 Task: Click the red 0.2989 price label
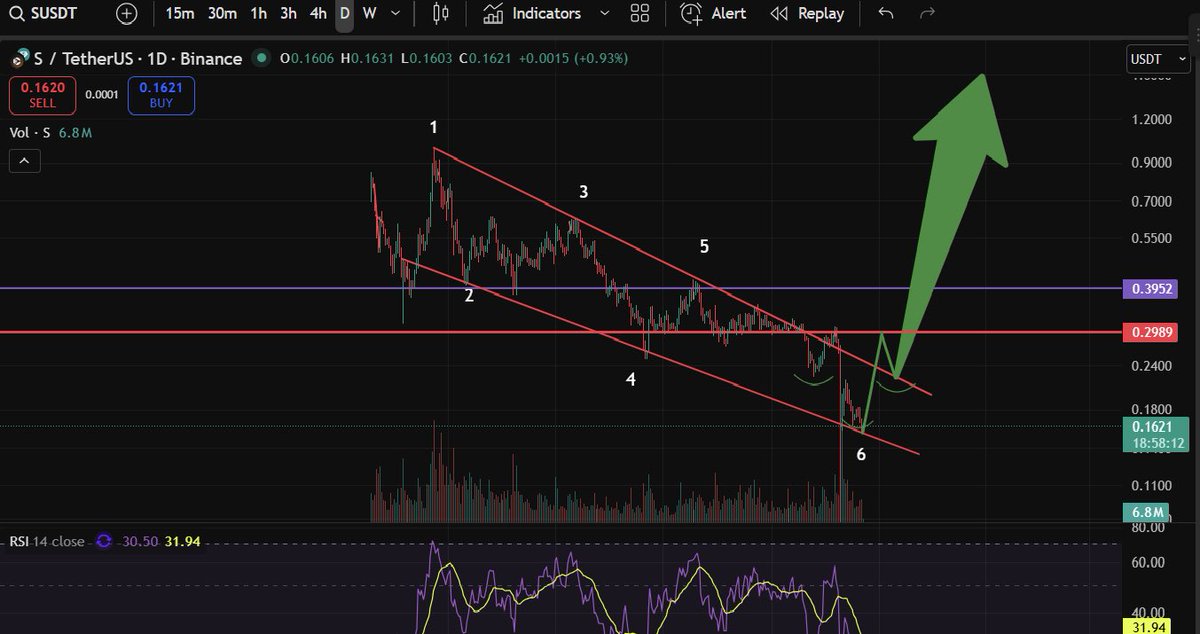pos(1152,332)
